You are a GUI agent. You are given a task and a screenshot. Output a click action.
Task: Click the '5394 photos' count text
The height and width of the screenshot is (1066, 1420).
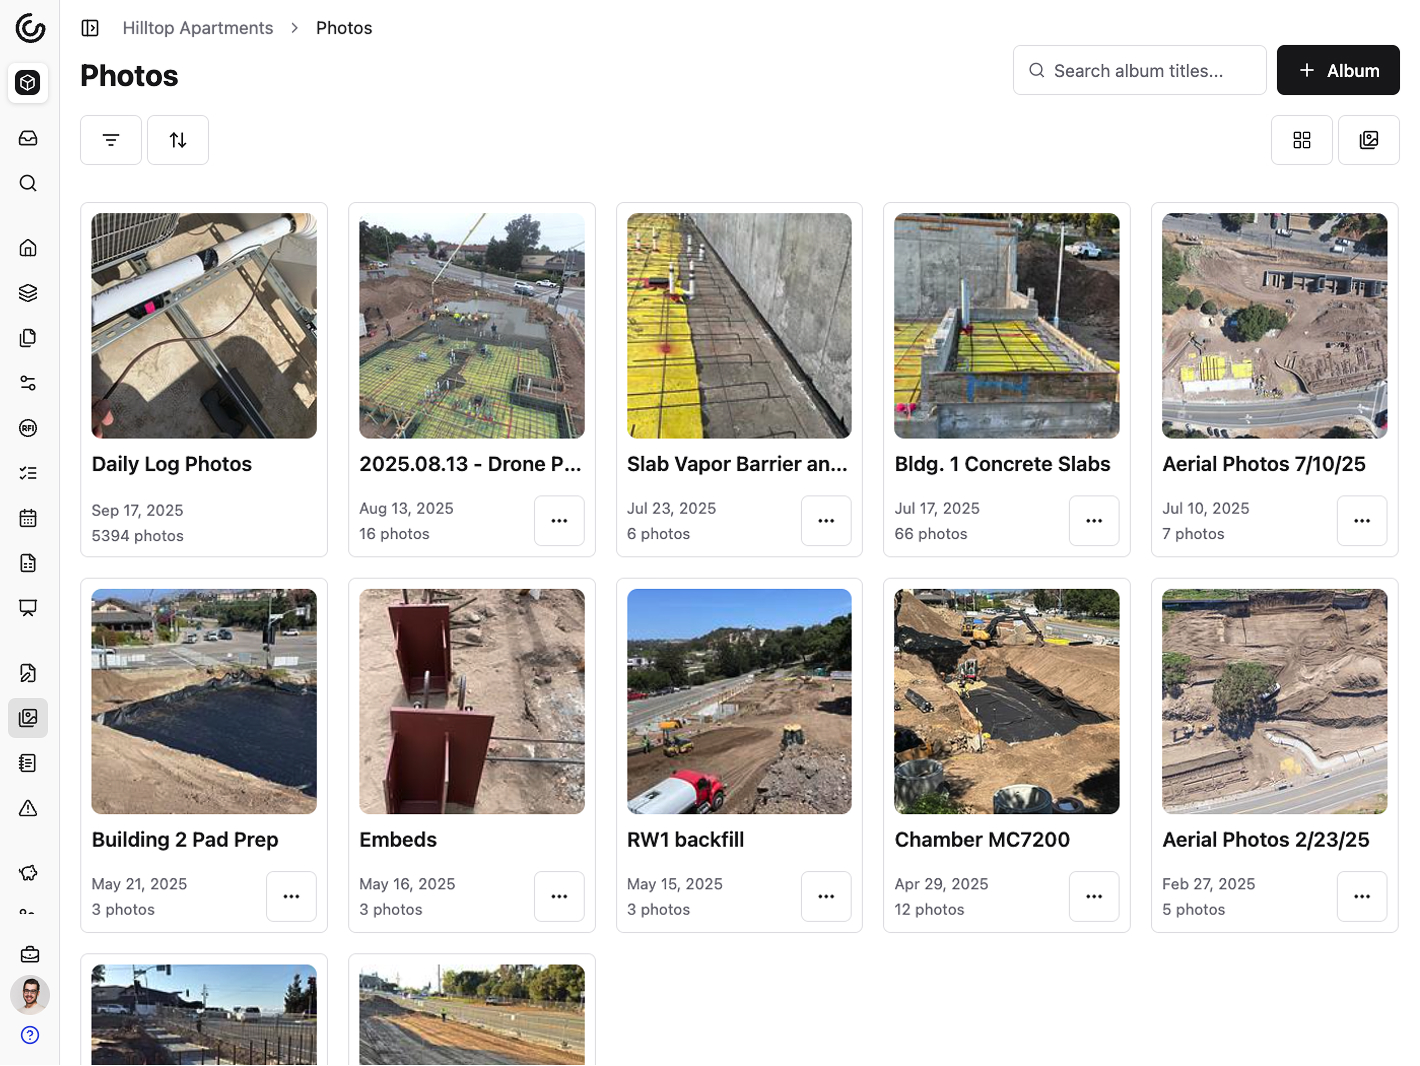[138, 536]
